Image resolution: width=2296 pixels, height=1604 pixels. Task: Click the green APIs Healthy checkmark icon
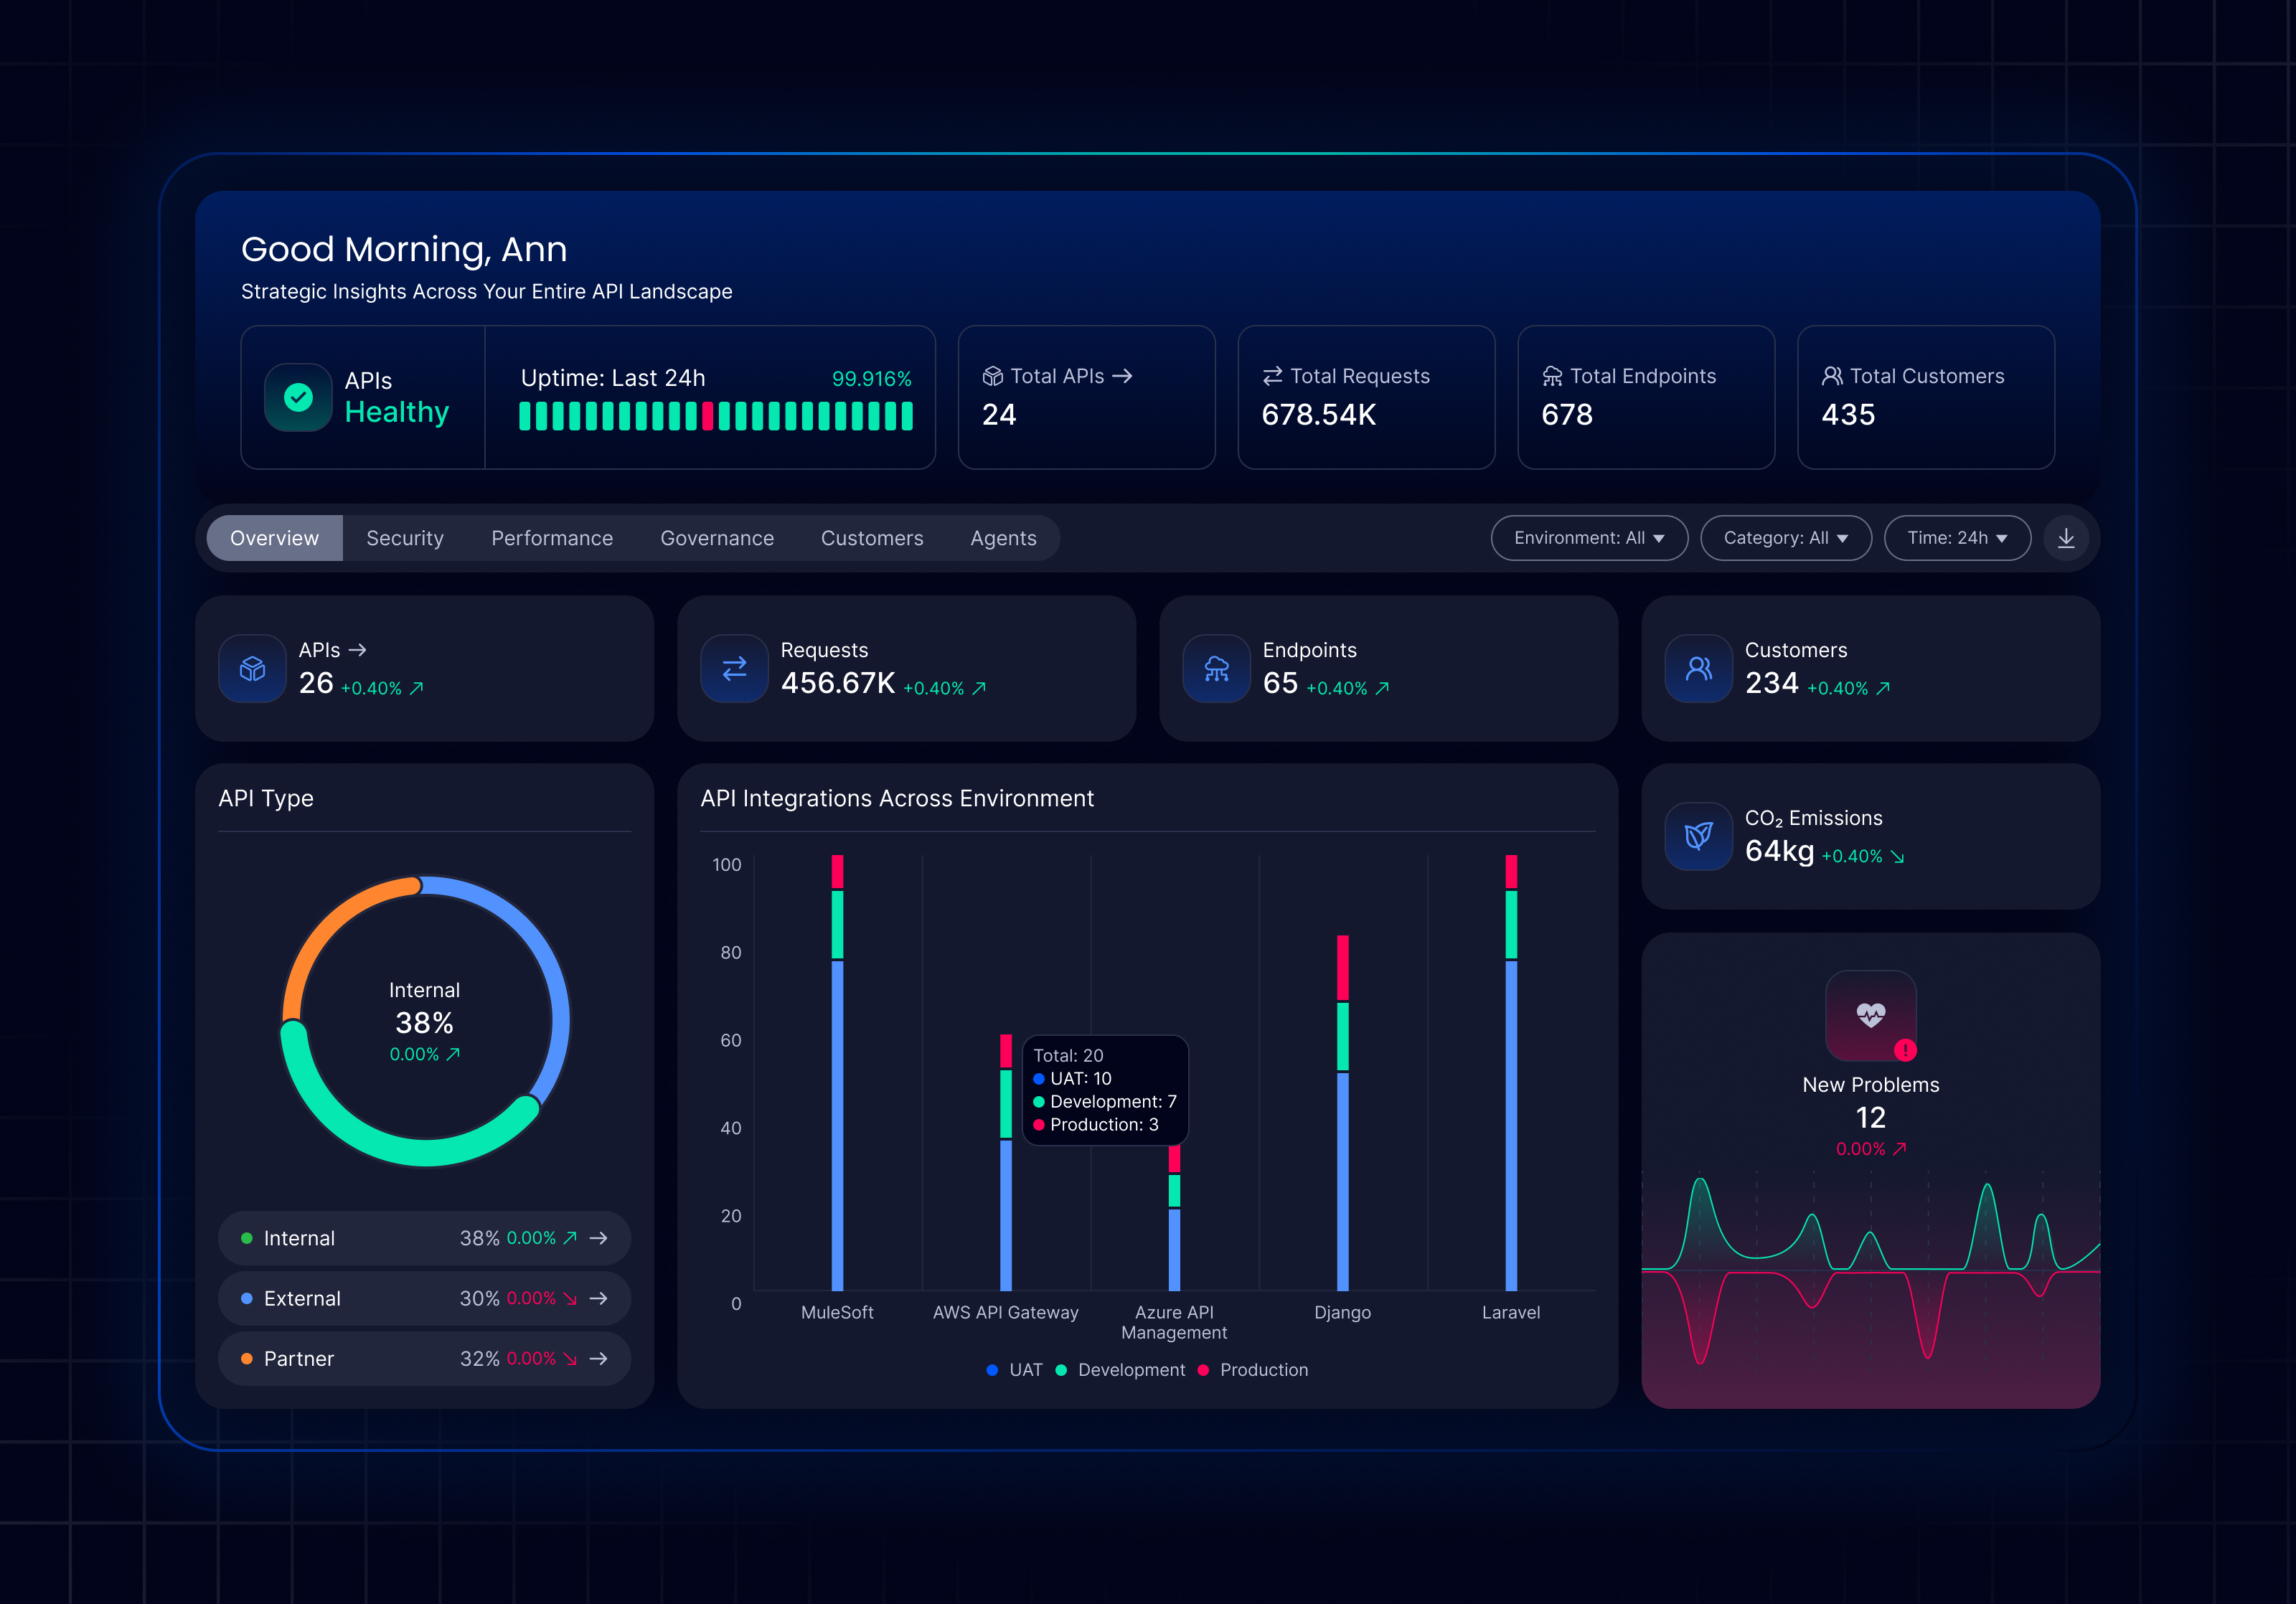coord(298,397)
